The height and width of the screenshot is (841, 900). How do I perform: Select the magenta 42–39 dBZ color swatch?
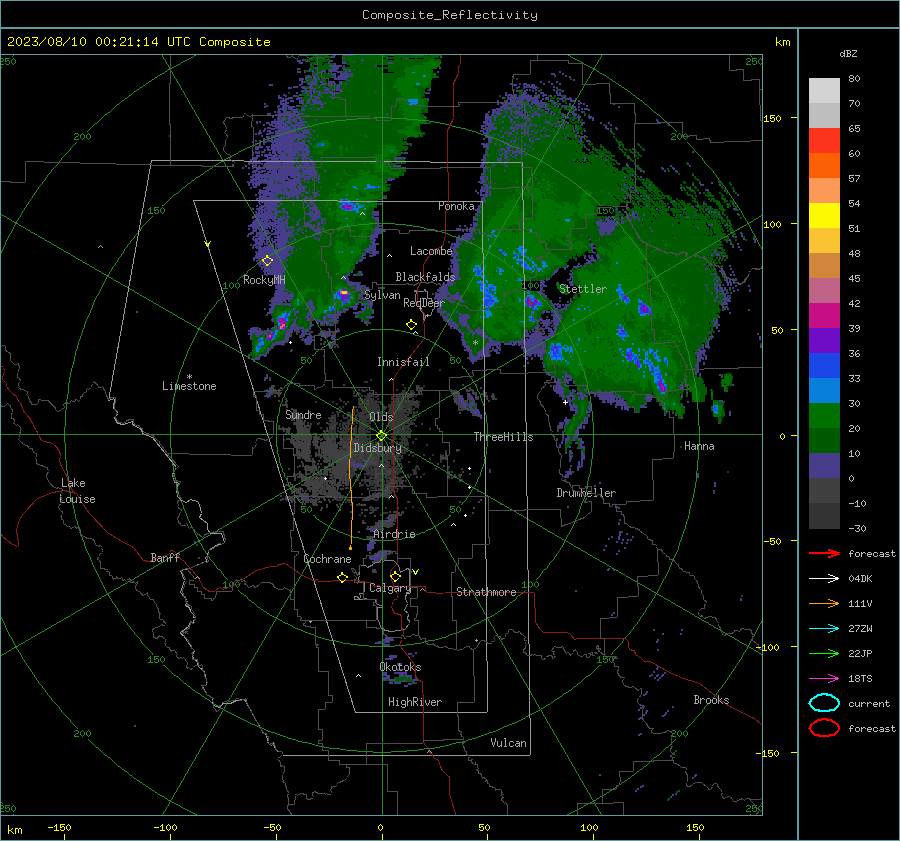coord(824,316)
